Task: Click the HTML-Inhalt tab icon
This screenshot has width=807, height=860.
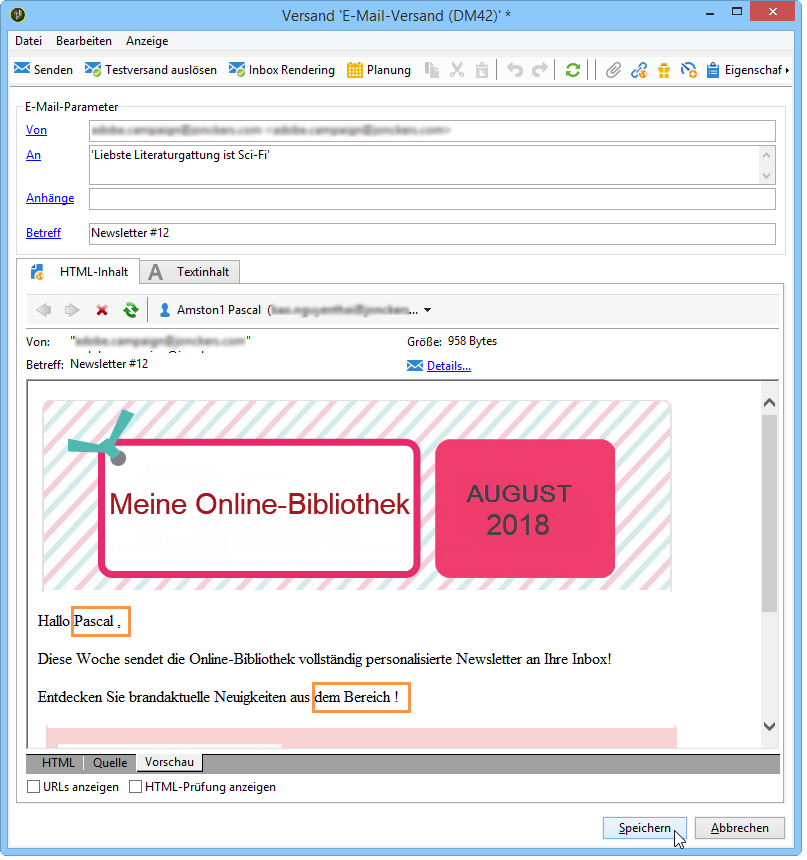Action: coord(37,273)
